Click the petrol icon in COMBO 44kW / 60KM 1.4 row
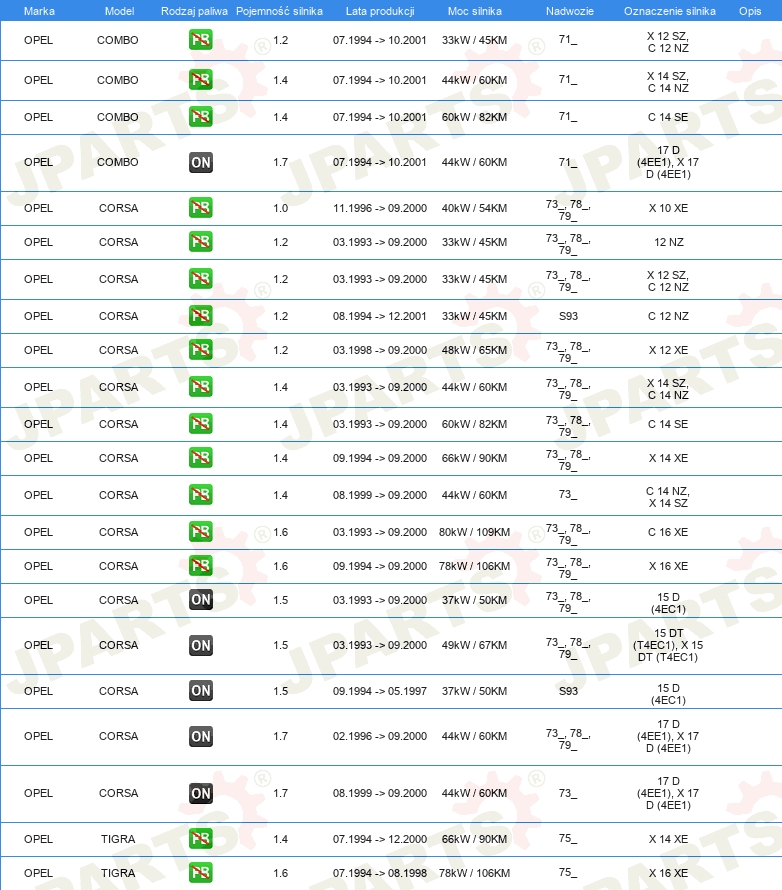The image size is (782, 890). click(200, 79)
